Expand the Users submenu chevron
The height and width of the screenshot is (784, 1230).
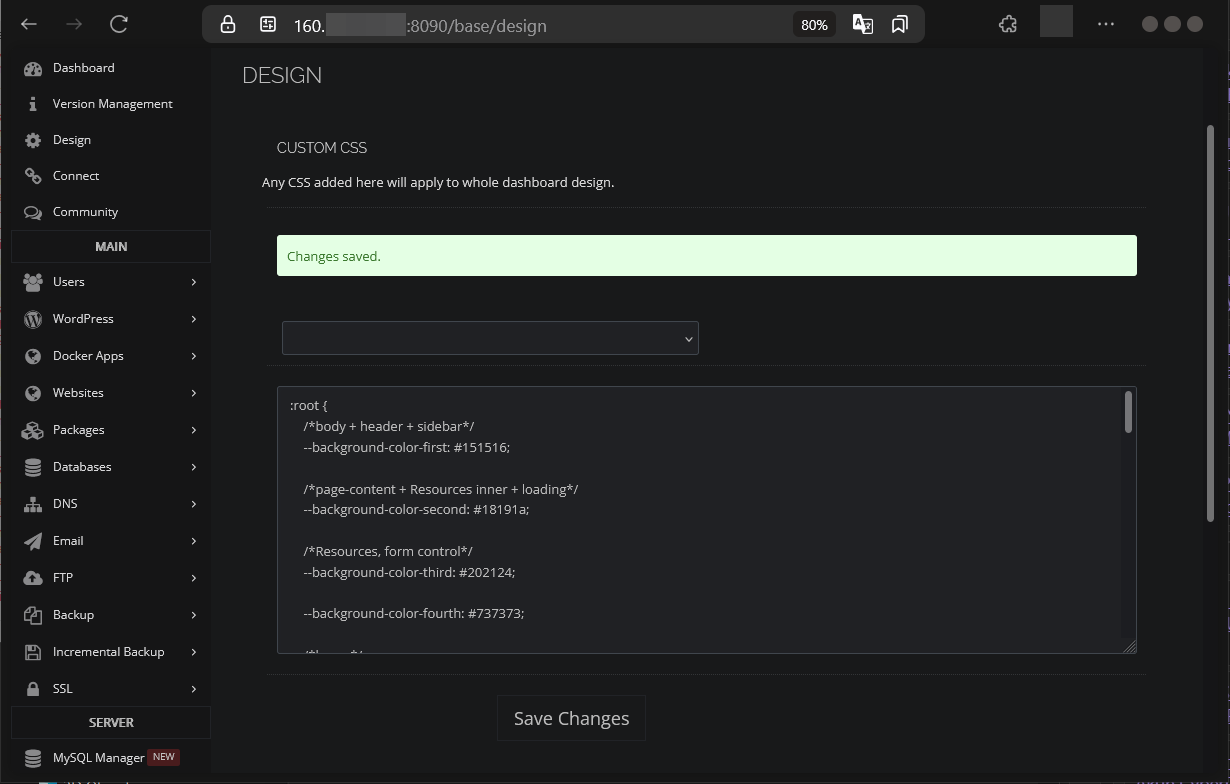click(194, 282)
